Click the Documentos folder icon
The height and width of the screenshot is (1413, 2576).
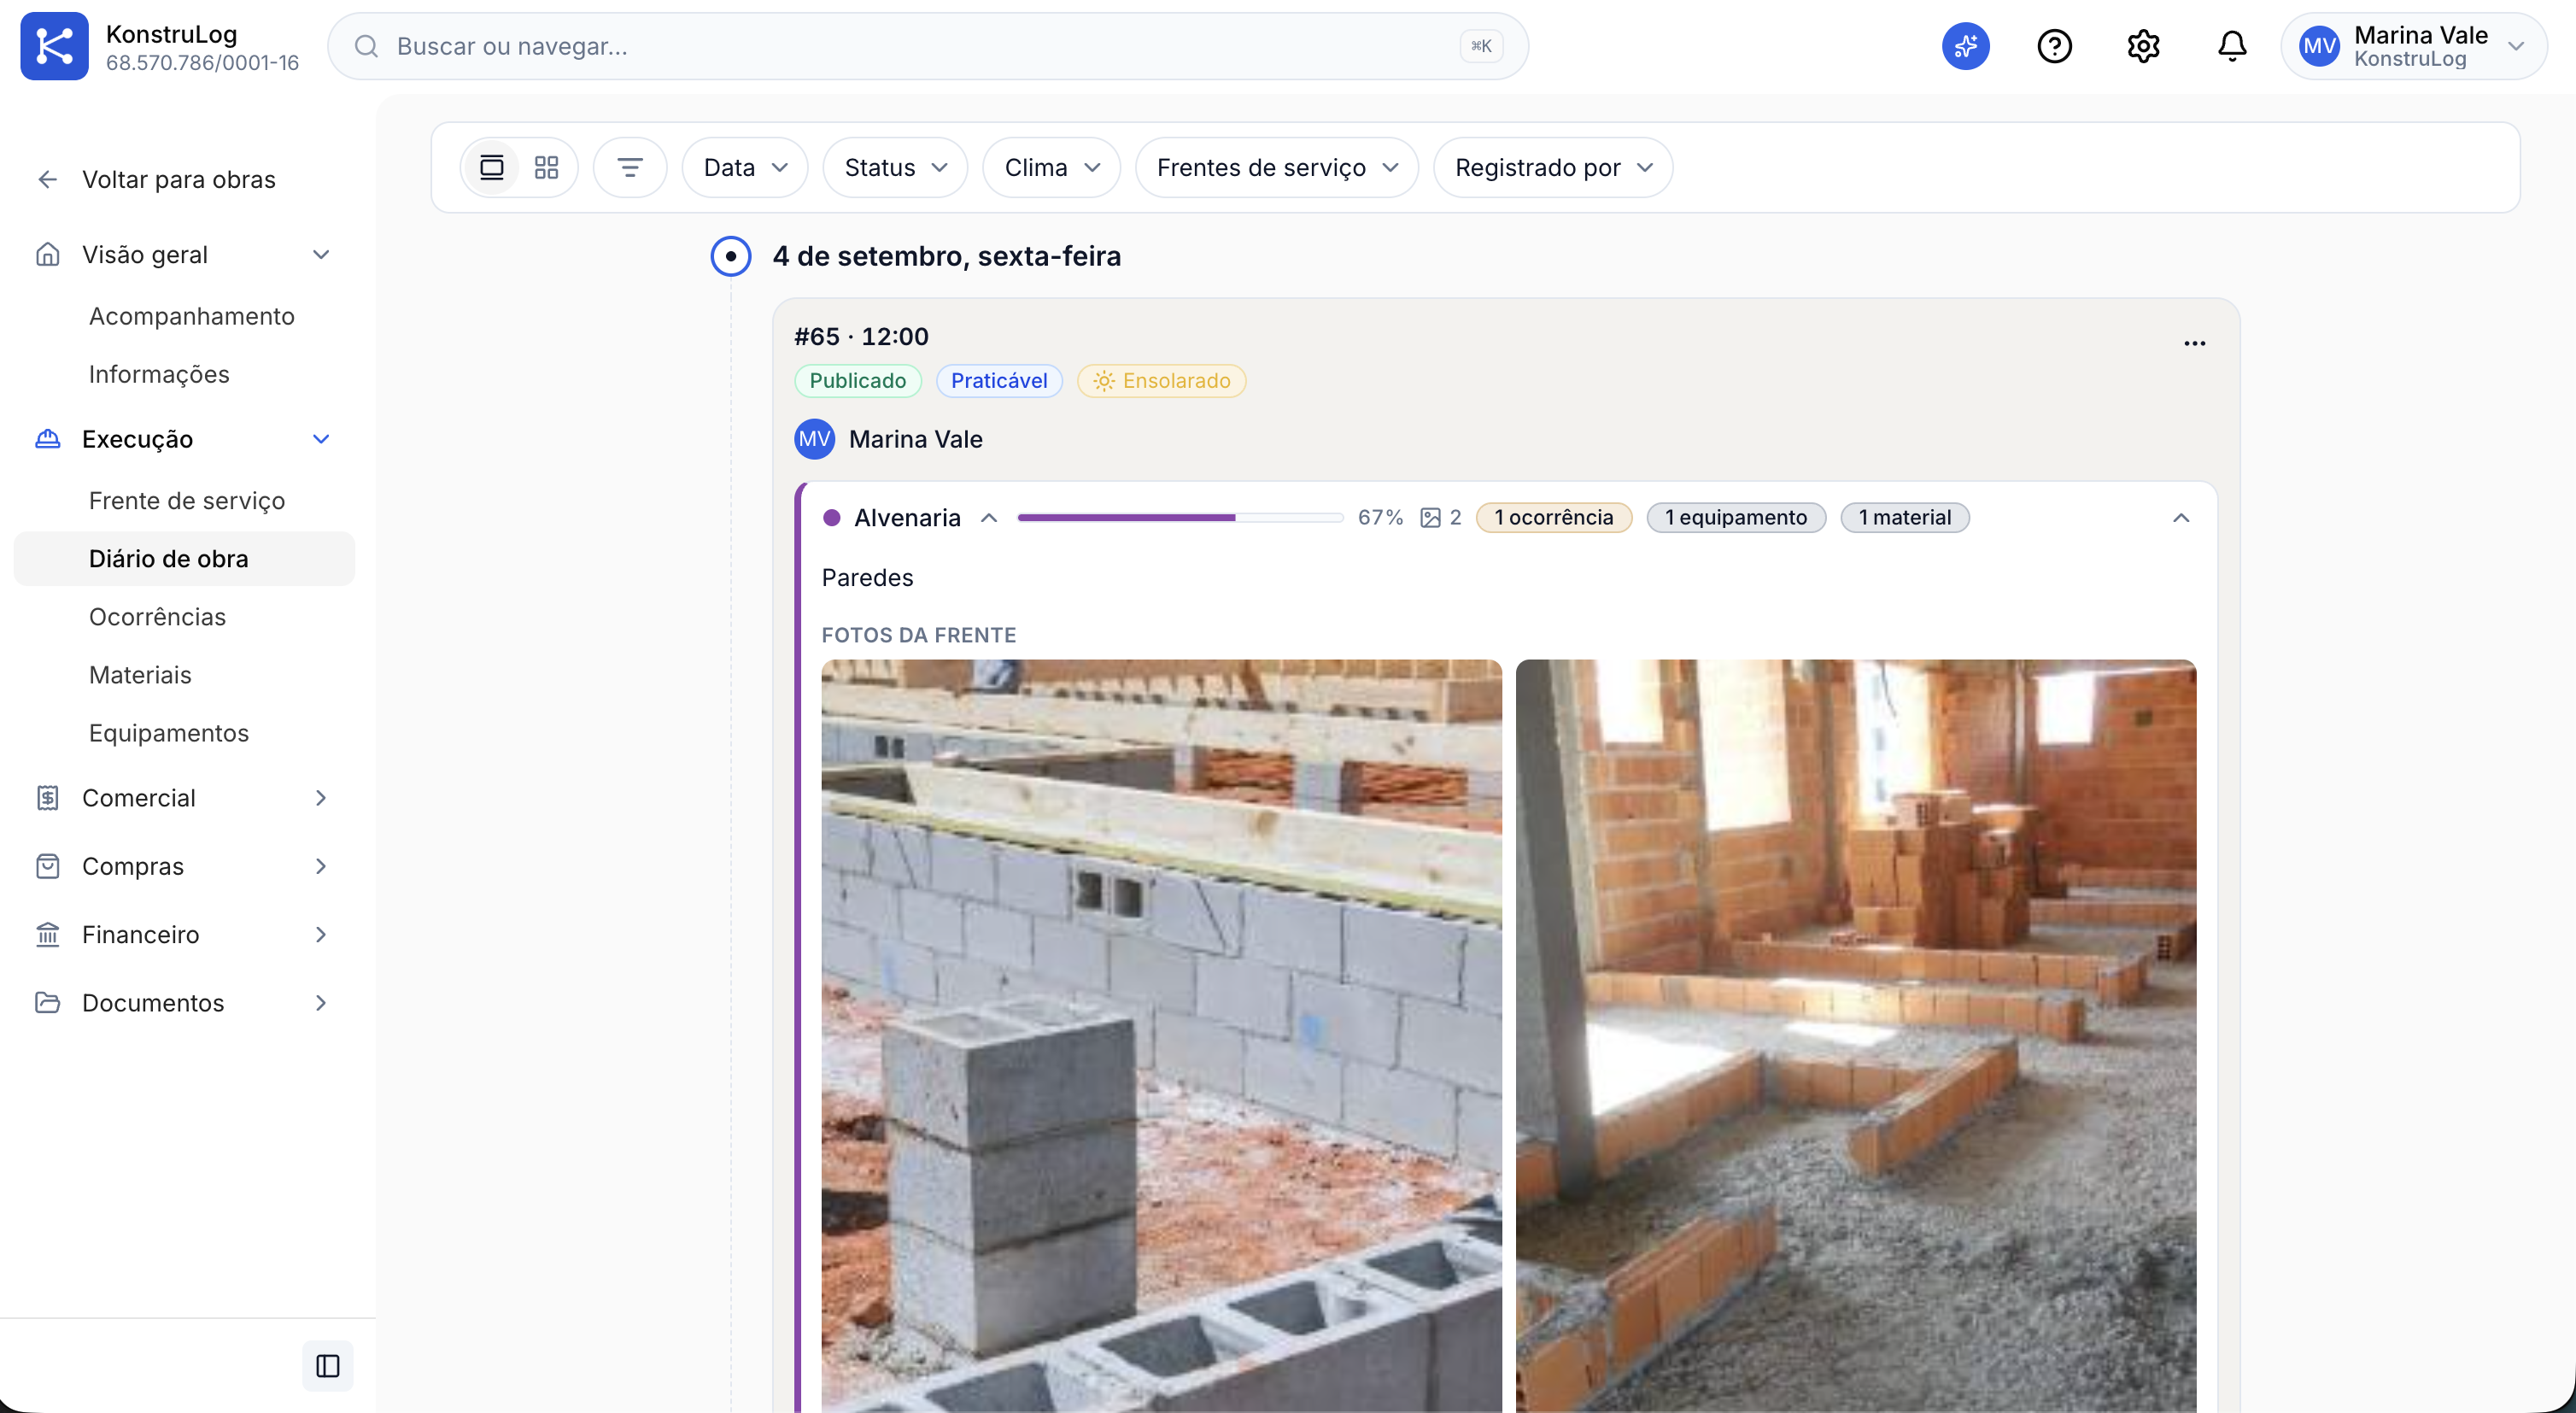47,1002
